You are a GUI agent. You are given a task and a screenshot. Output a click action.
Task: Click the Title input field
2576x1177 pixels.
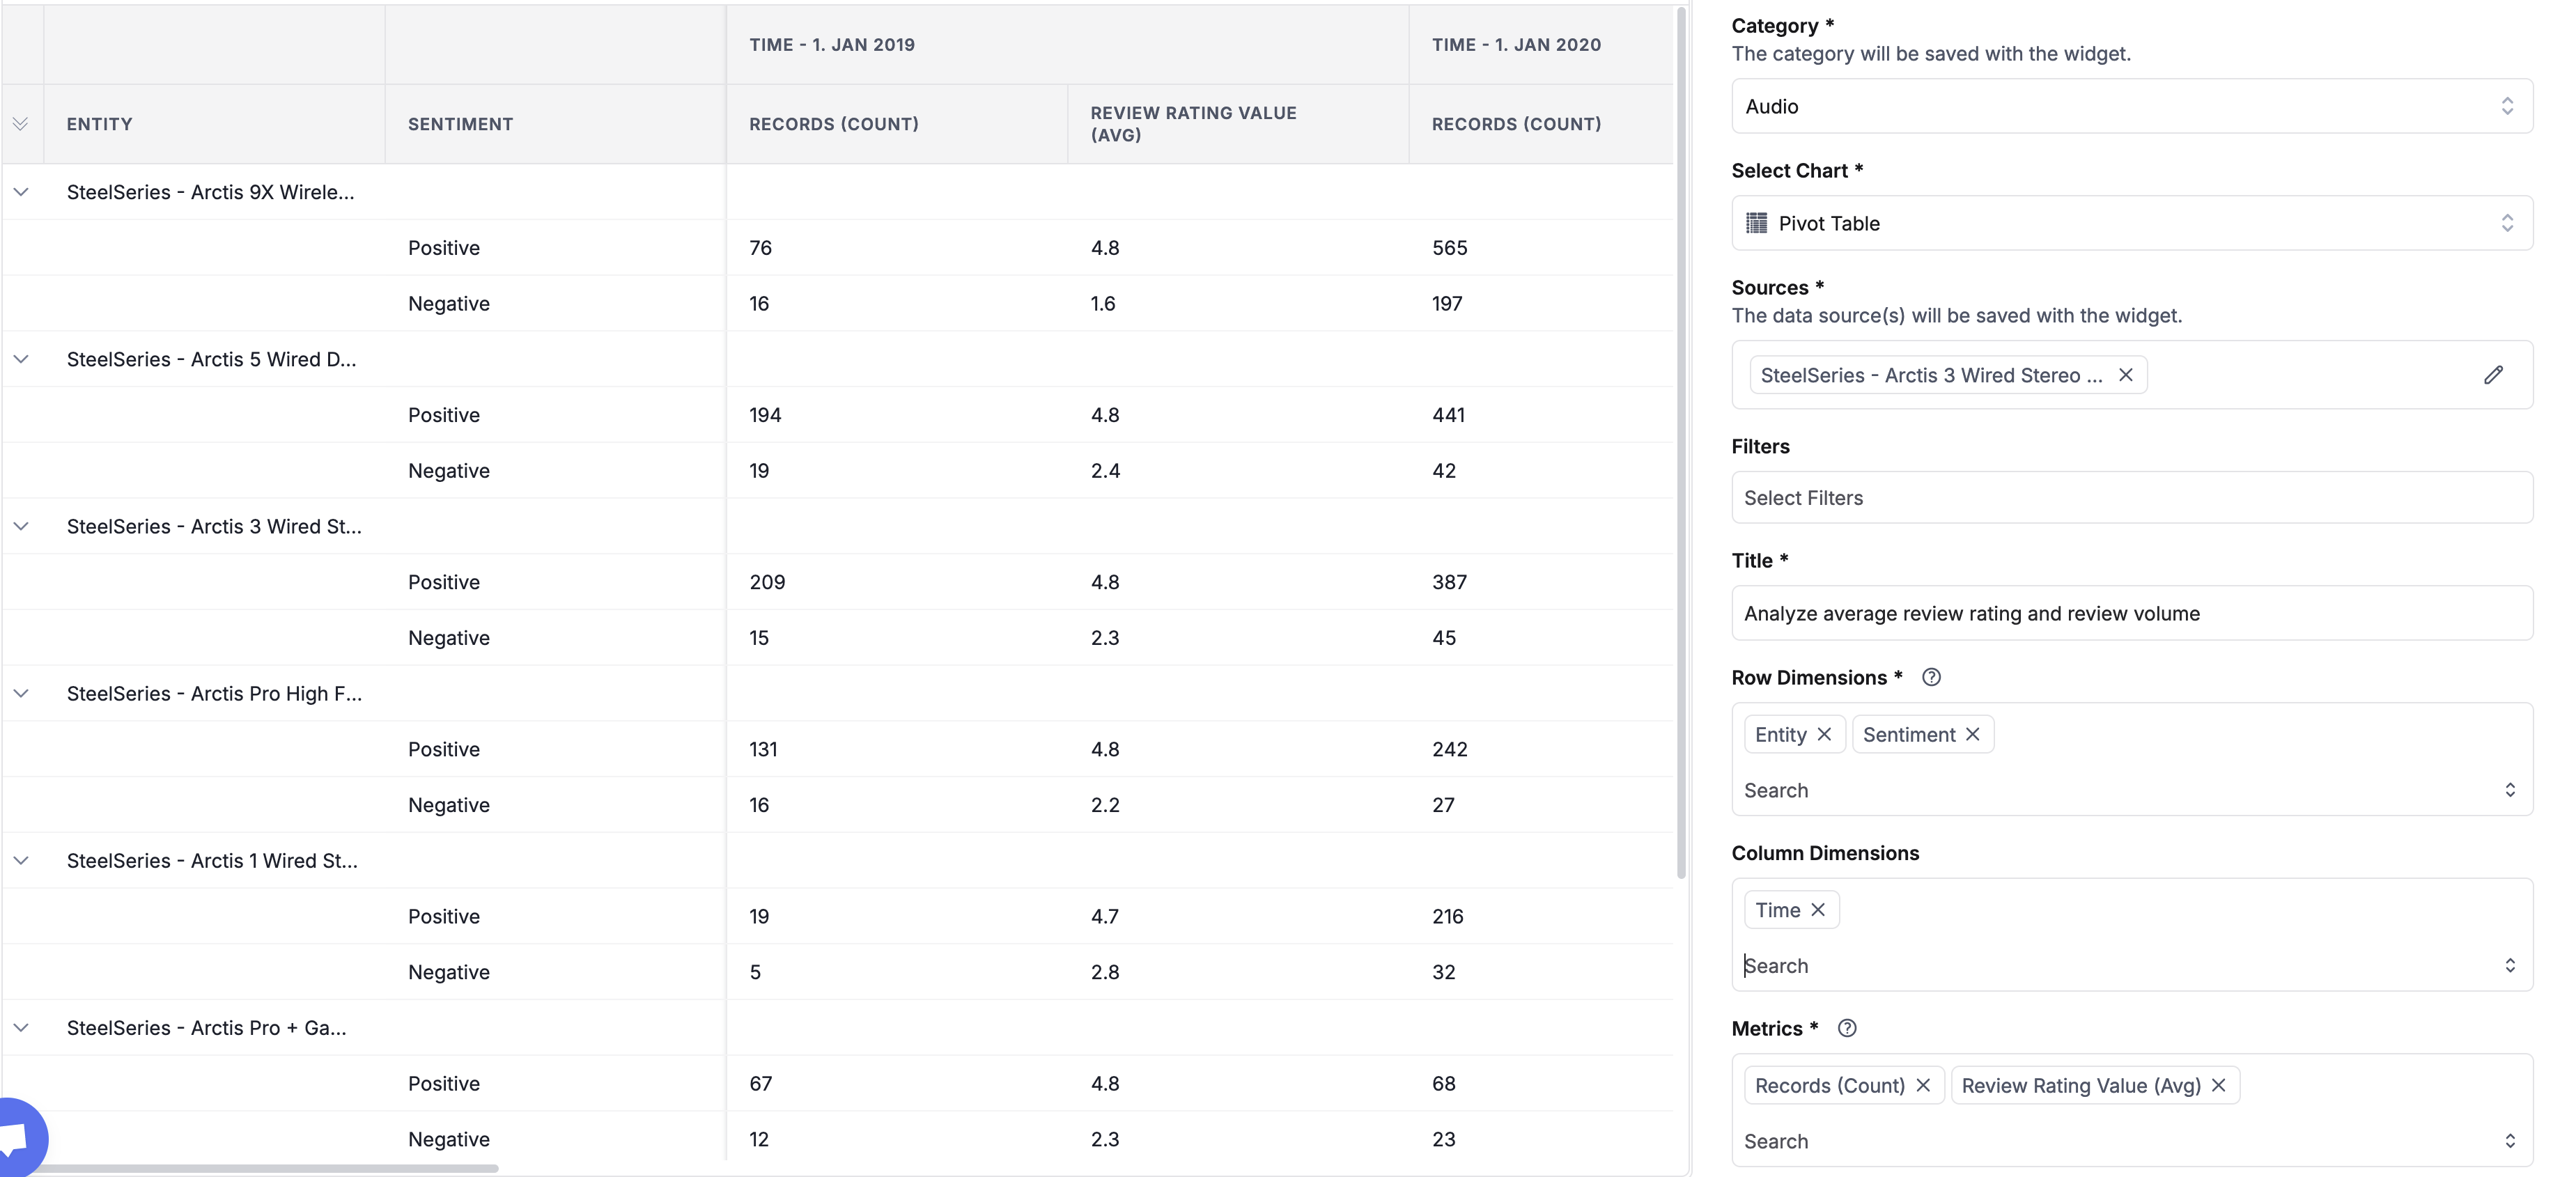(2132, 613)
